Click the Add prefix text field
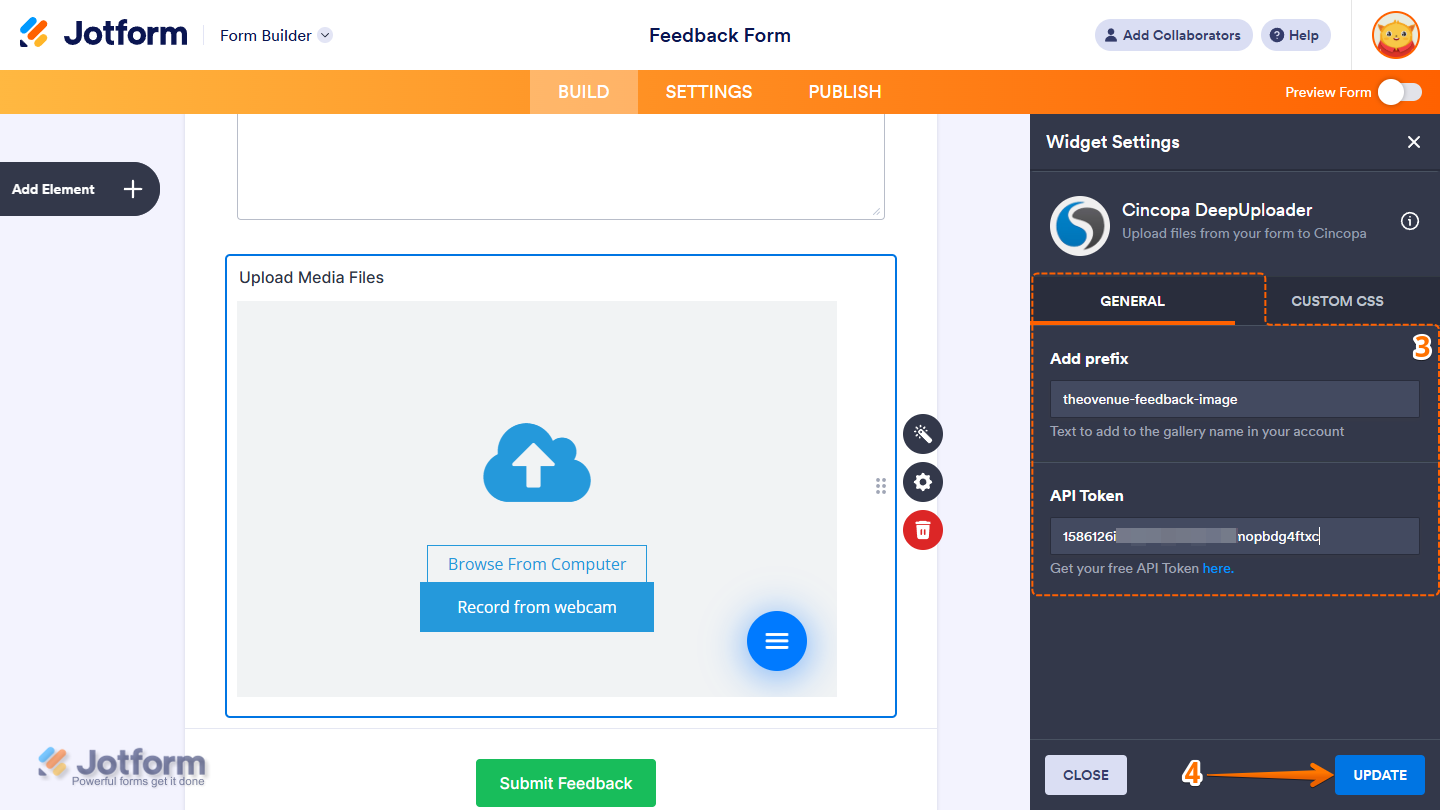This screenshot has height=810, width=1440. pyautogui.click(x=1234, y=399)
